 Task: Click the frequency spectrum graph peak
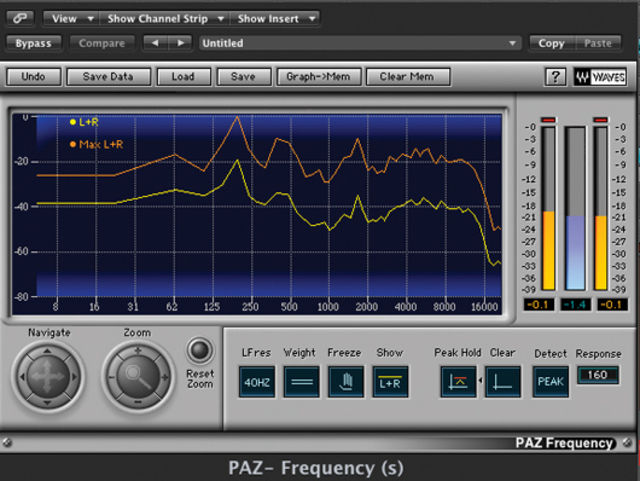pyautogui.click(x=237, y=117)
